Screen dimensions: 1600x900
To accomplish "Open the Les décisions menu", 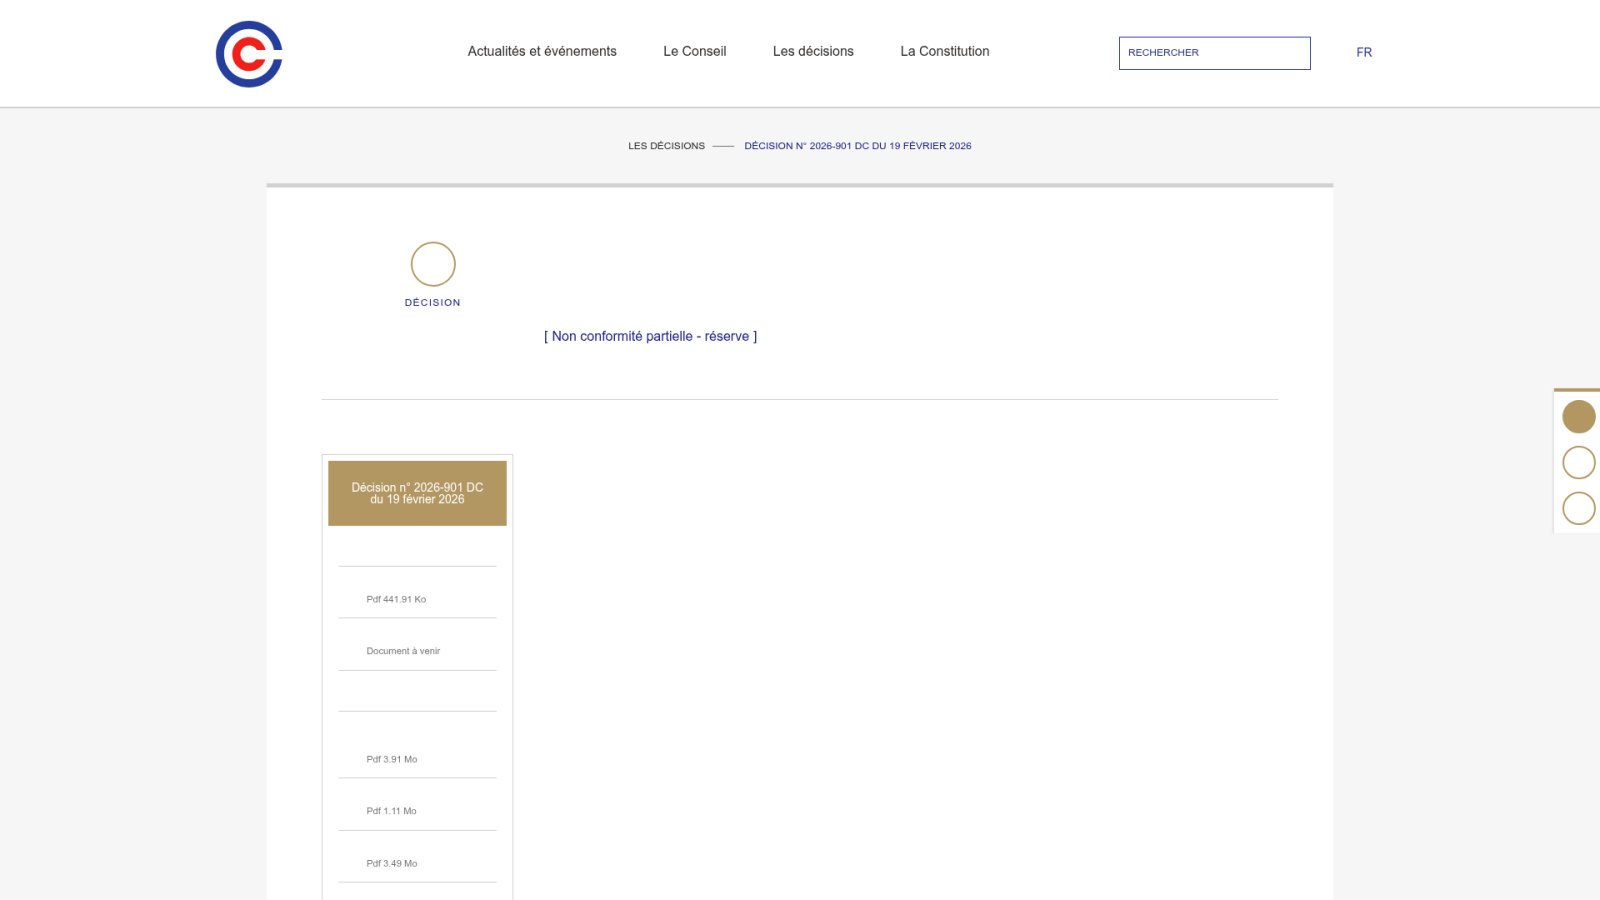I will (813, 51).
